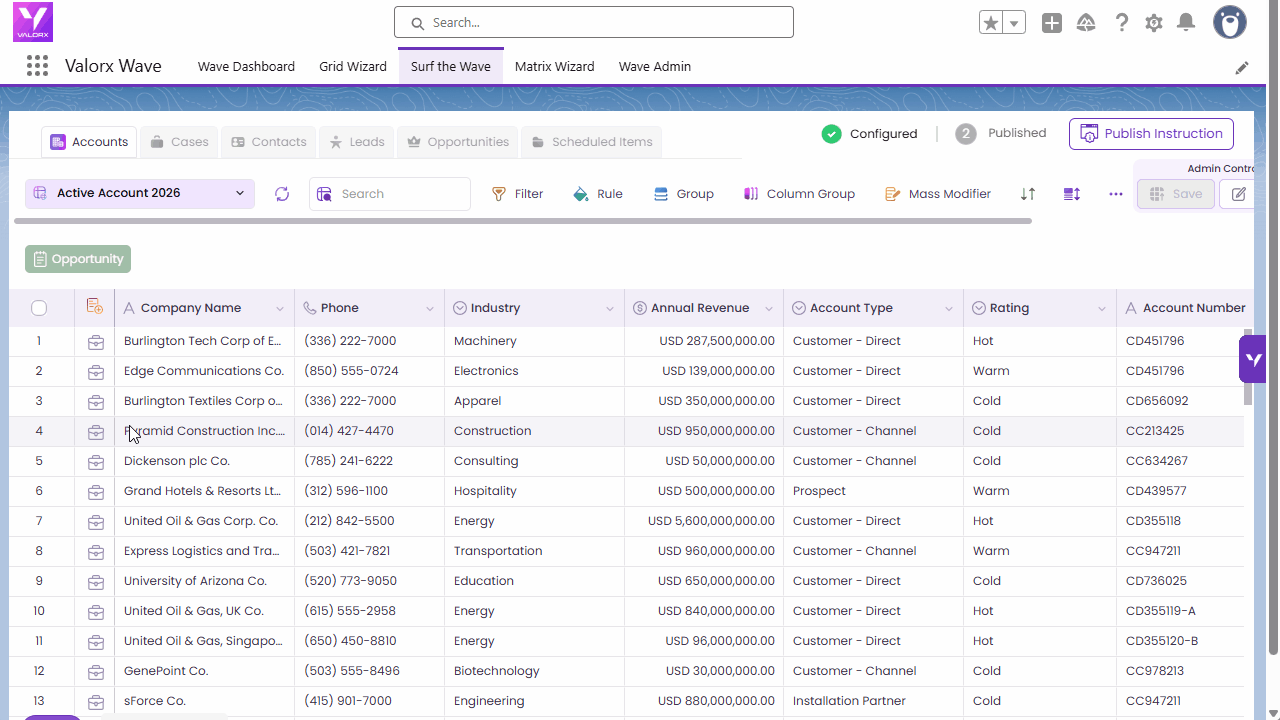Image resolution: width=1280 pixels, height=720 pixels.
Task: Click the Mass Modifier button
Action: (938, 194)
